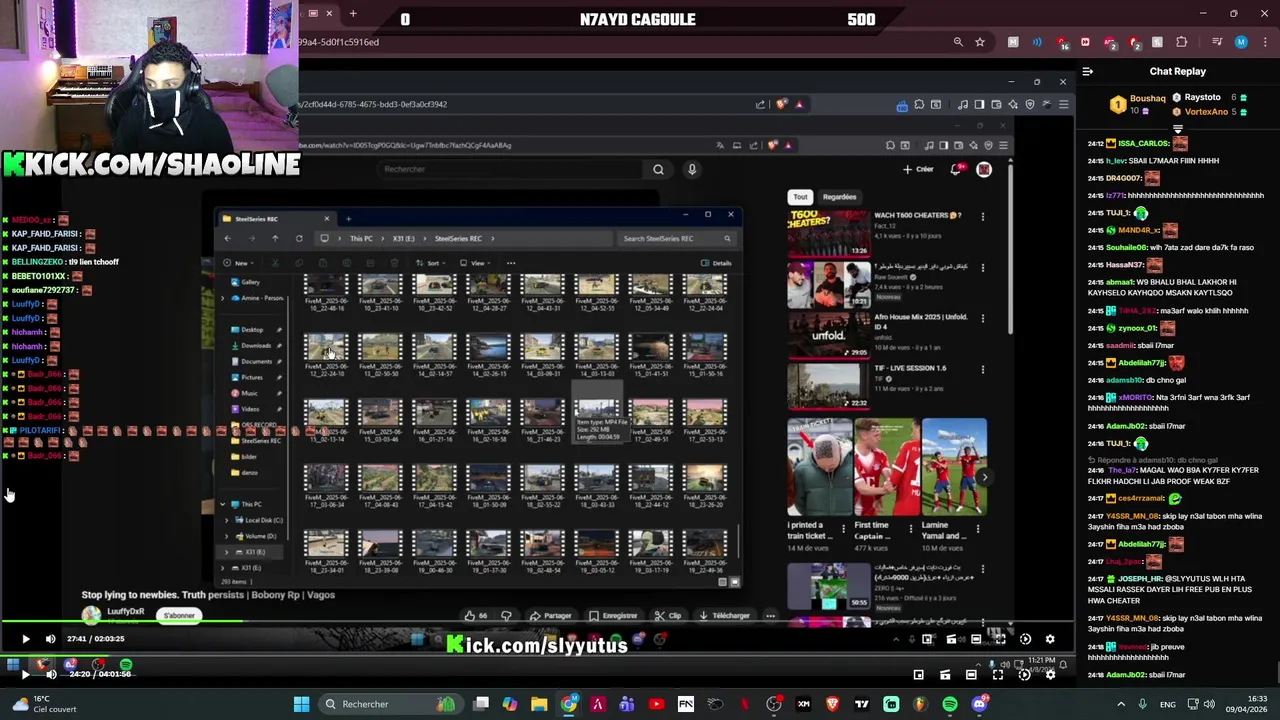Mute the Kick VOD player volume
Screen dimensions: 1280x720
click(x=51, y=674)
